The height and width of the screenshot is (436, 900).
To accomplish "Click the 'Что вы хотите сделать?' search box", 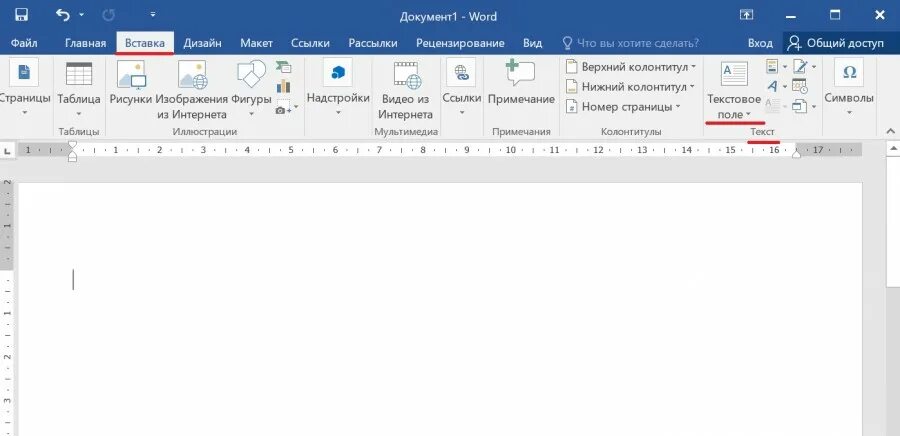I will pyautogui.click(x=630, y=43).
